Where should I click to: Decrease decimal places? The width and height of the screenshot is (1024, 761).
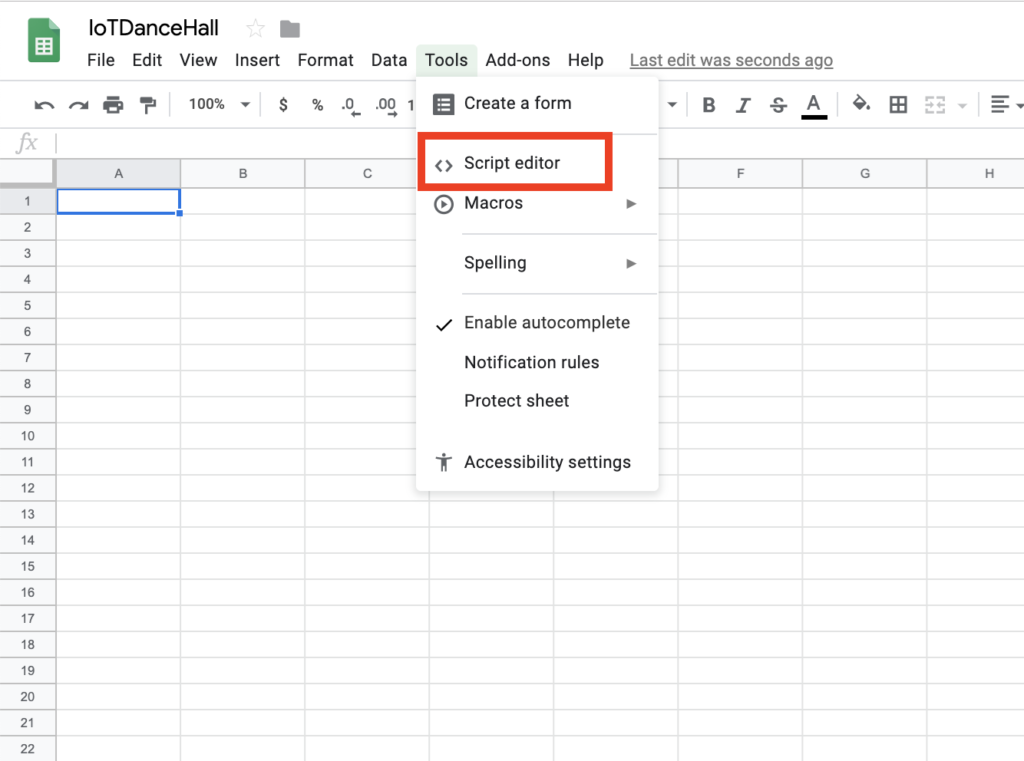(349, 104)
